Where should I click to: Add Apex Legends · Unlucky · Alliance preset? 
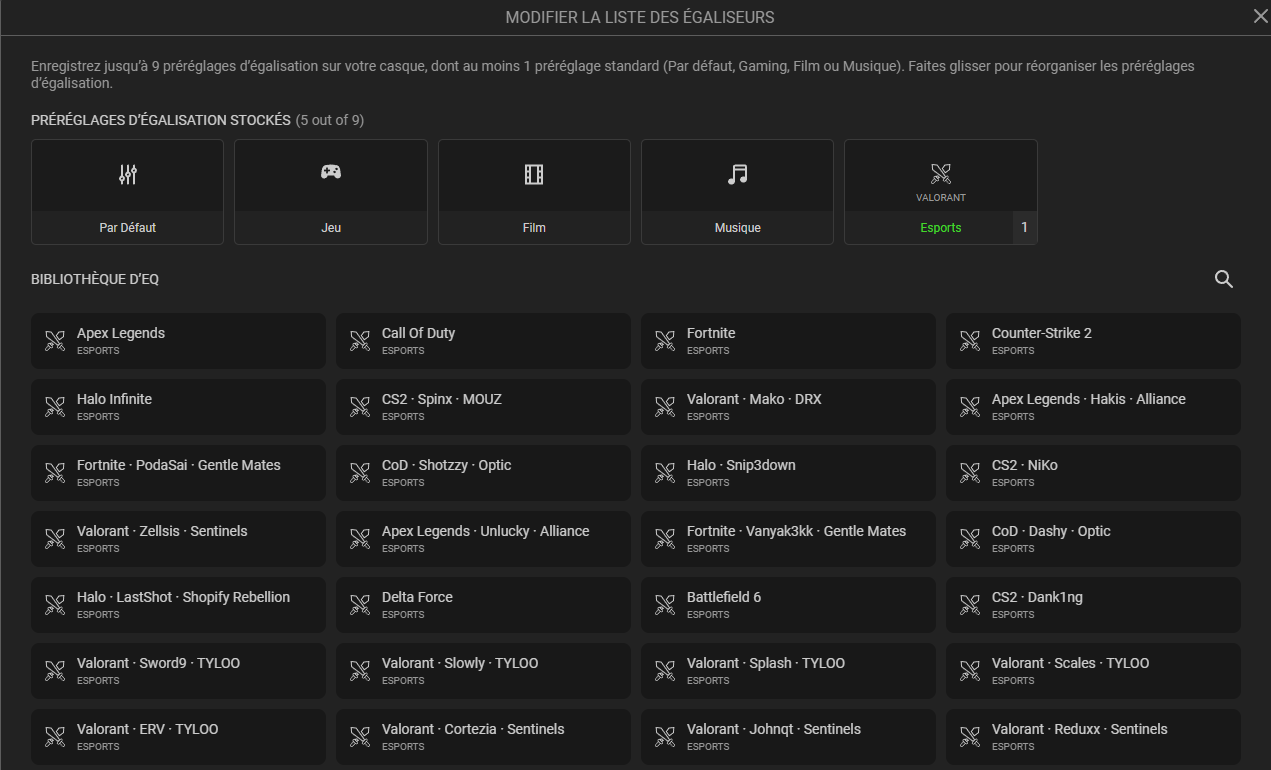pos(483,539)
